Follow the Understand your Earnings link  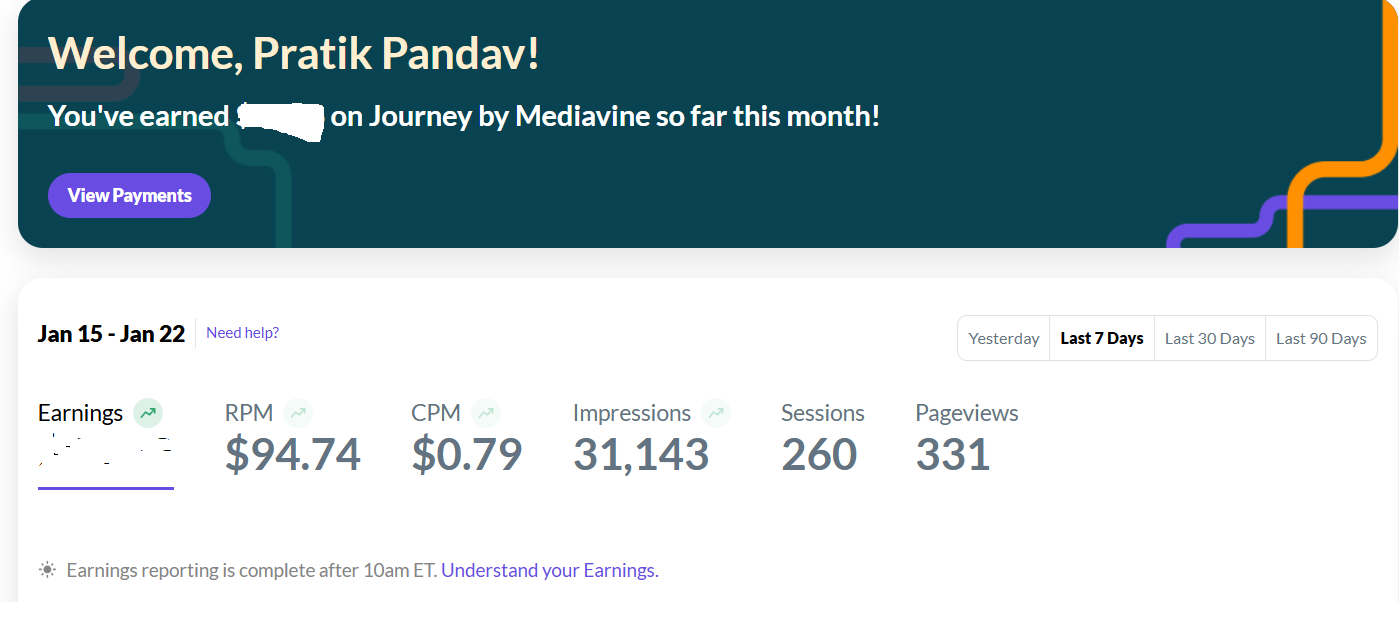[x=549, y=571]
